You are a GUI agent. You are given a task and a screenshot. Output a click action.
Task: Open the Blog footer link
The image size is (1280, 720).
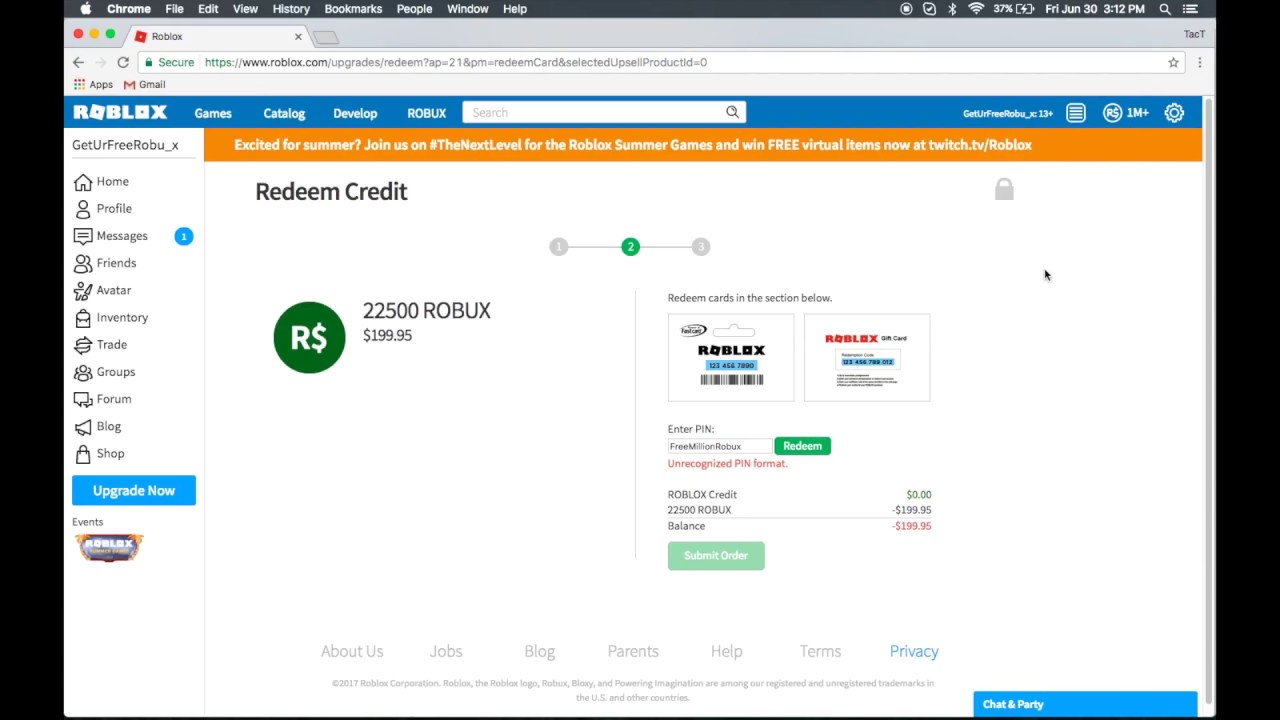click(x=539, y=651)
